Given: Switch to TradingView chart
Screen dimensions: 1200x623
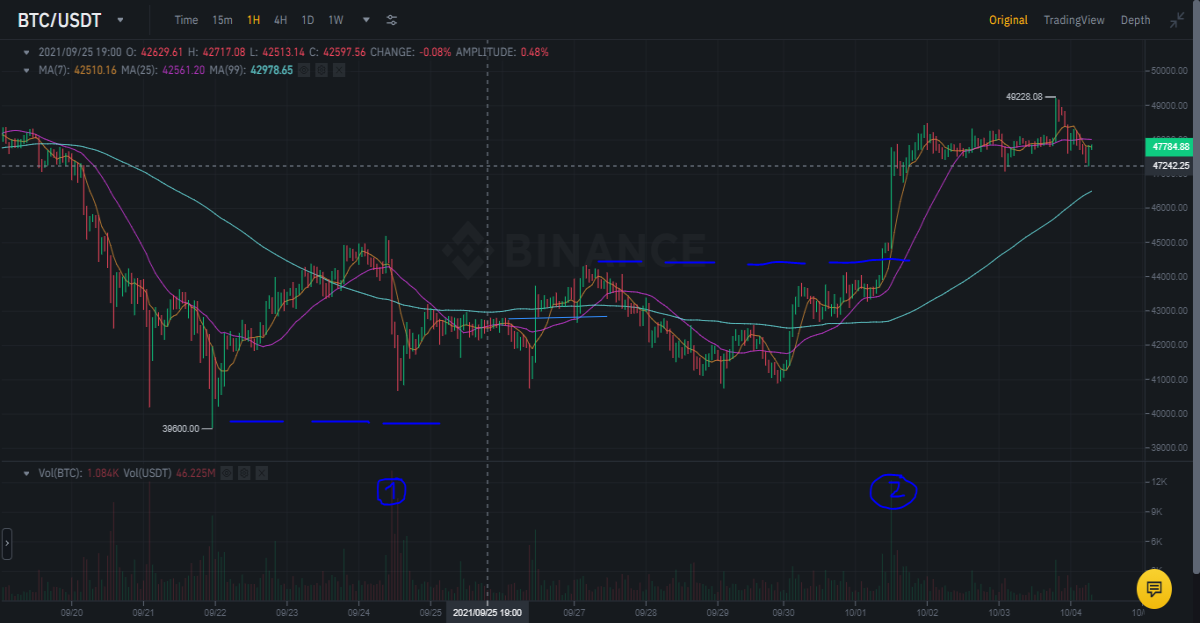Looking at the screenshot, I should 1074,20.
